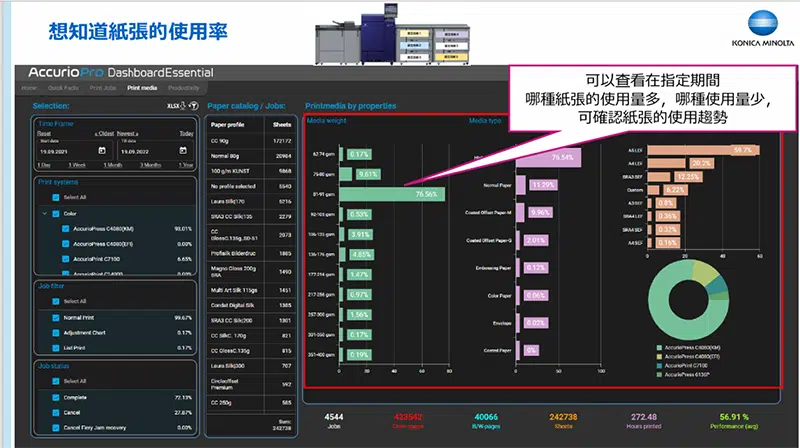Sort by Sheets column header
Screen dimensions: 800x448
tap(282, 125)
